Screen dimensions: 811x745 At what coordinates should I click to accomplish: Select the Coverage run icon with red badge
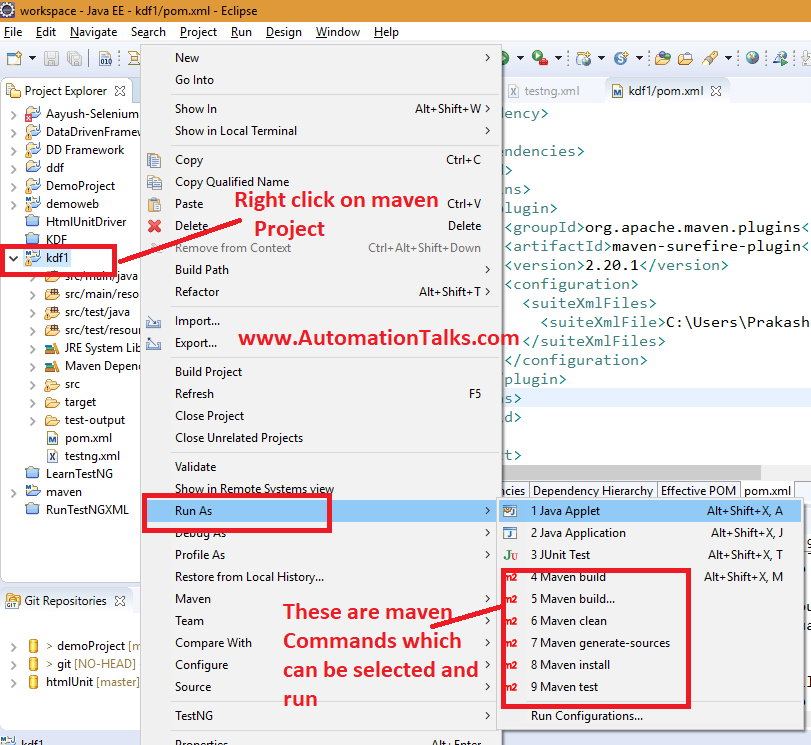[x=536, y=60]
